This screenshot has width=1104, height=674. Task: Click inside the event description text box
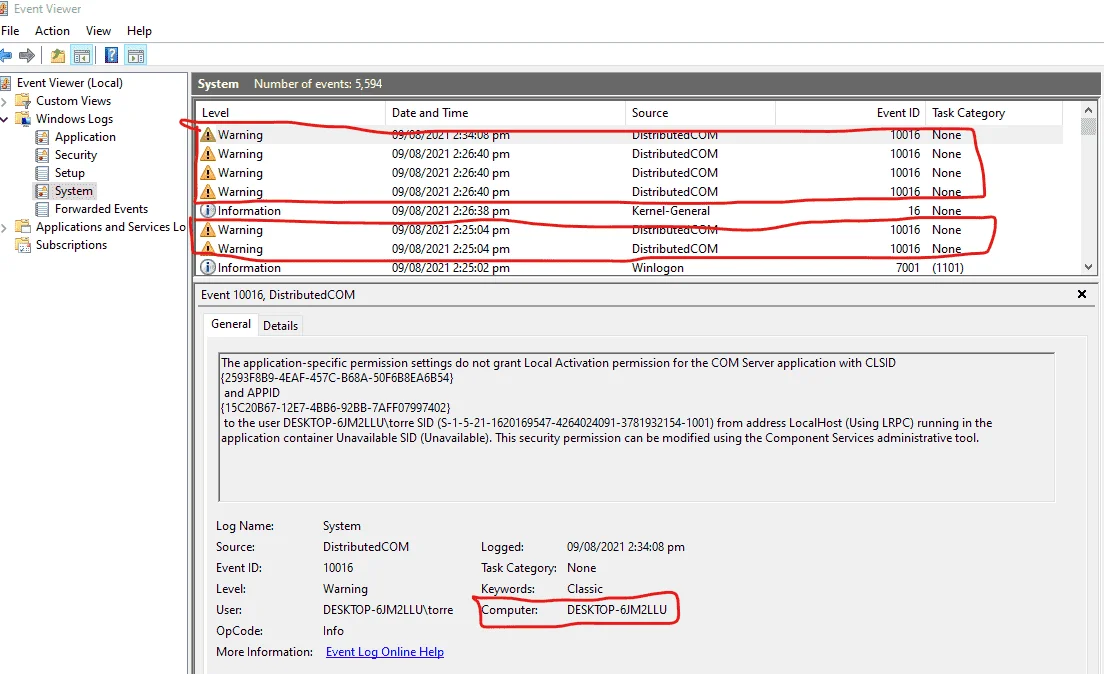tap(636, 427)
